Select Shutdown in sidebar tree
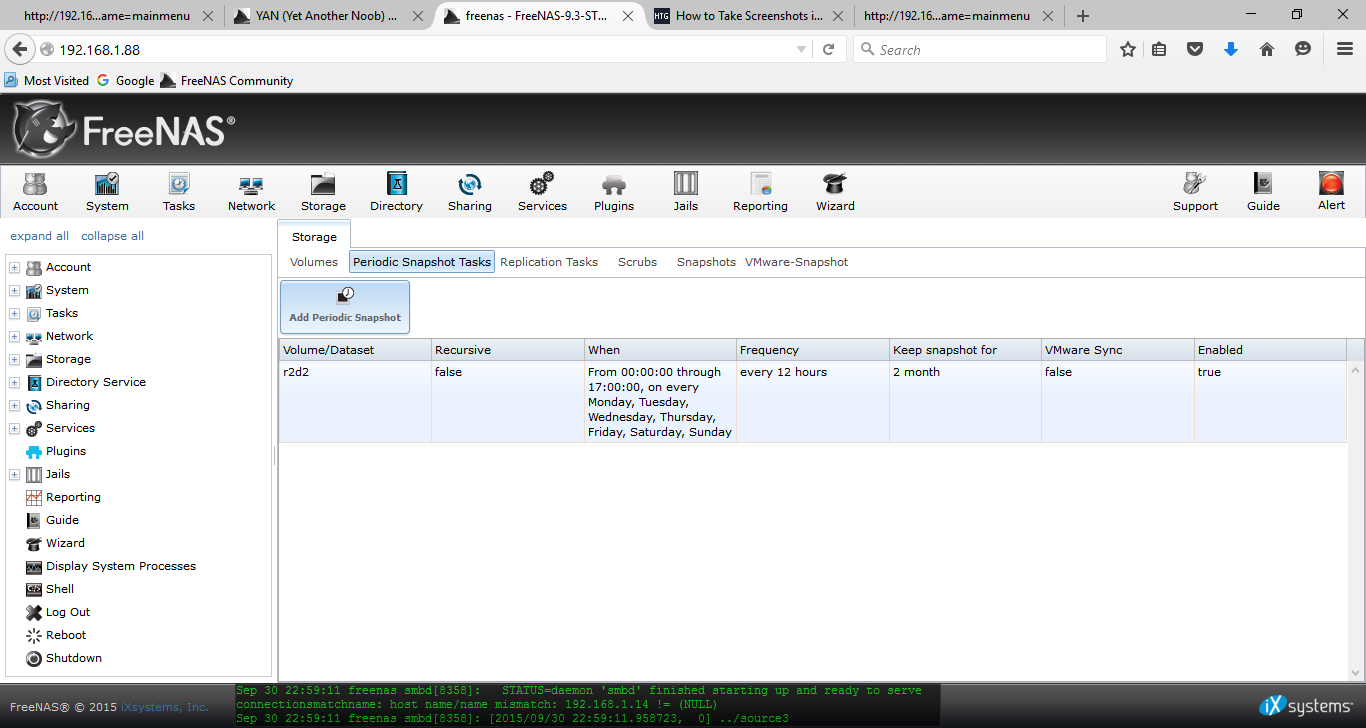1366x728 pixels. pos(74,658)
